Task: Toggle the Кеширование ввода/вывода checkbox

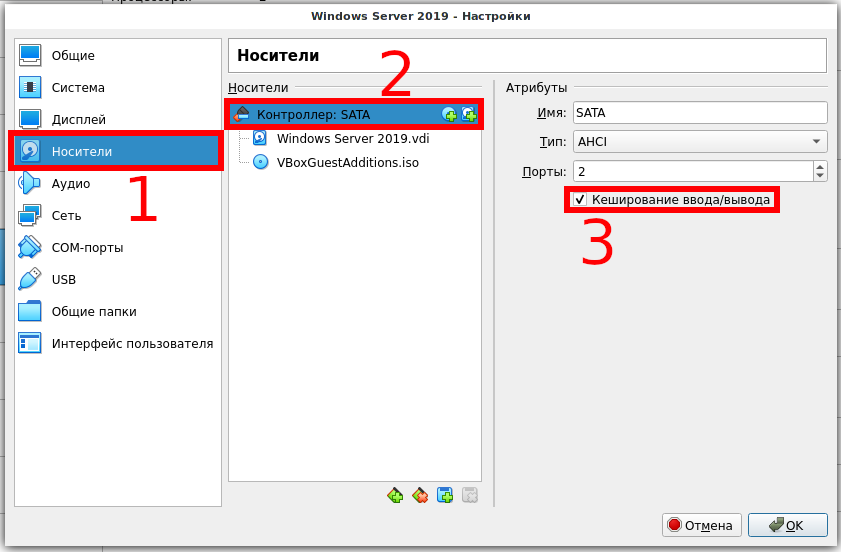Action: (580, 200)
